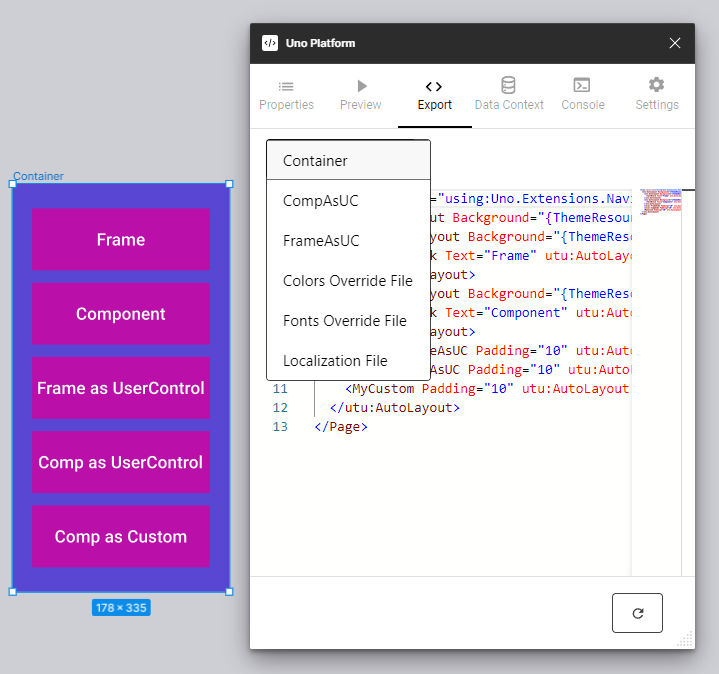Click the Container frame label
719x674 pixels.
coord(38,176)
